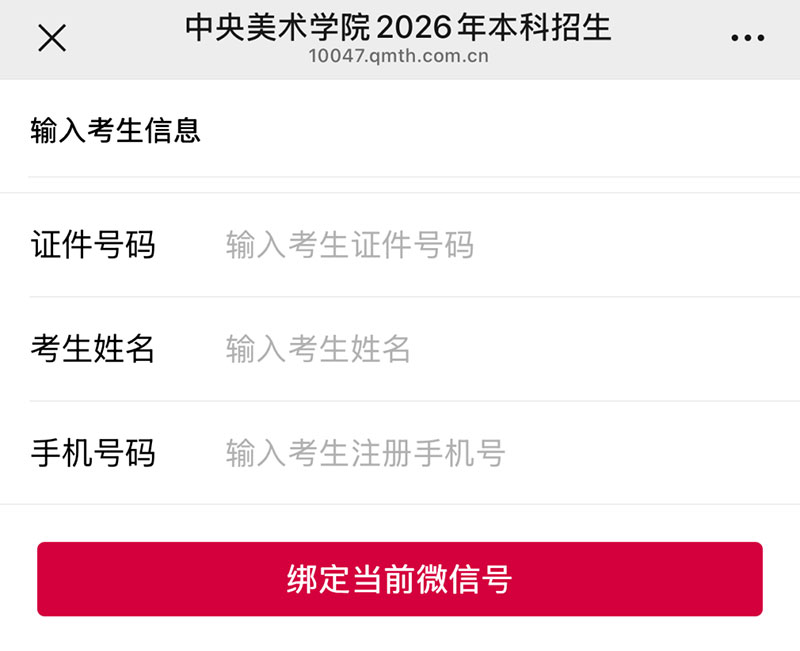Show more actions via the ellipsis icon
The height and width of the screenshot is (651, 800).
pos(747,38)
